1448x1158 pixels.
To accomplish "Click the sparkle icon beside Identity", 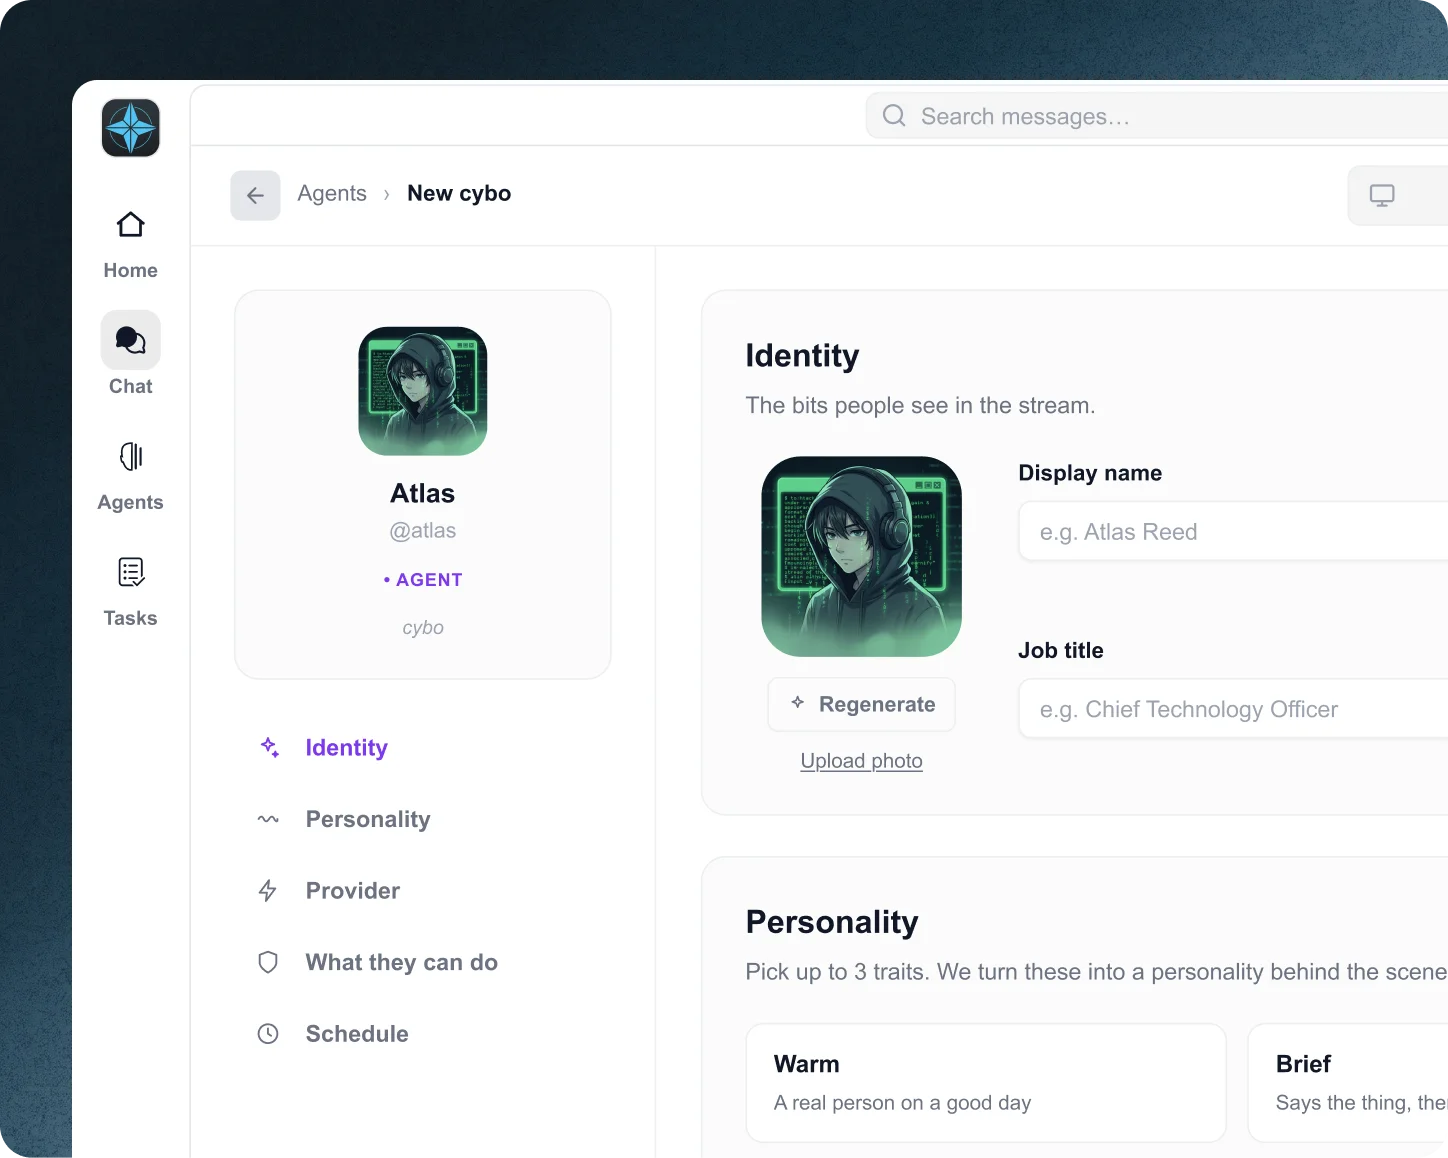I will [269, 748].
